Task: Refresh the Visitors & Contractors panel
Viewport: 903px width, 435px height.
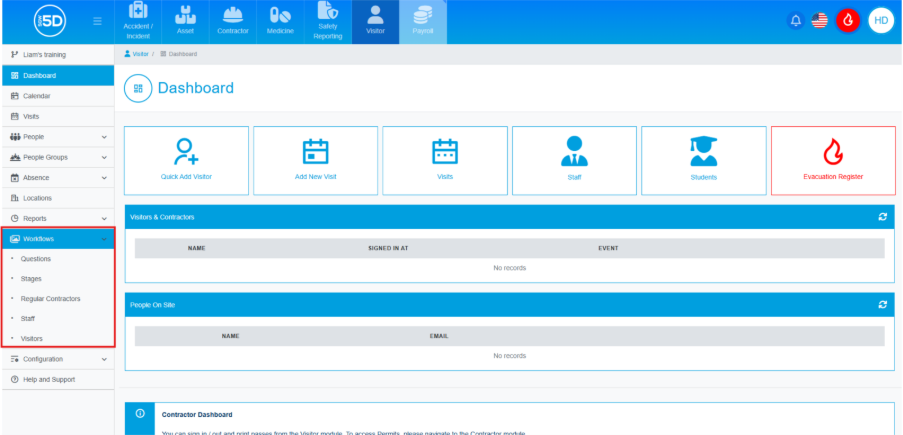Action: tap(882, 216)
